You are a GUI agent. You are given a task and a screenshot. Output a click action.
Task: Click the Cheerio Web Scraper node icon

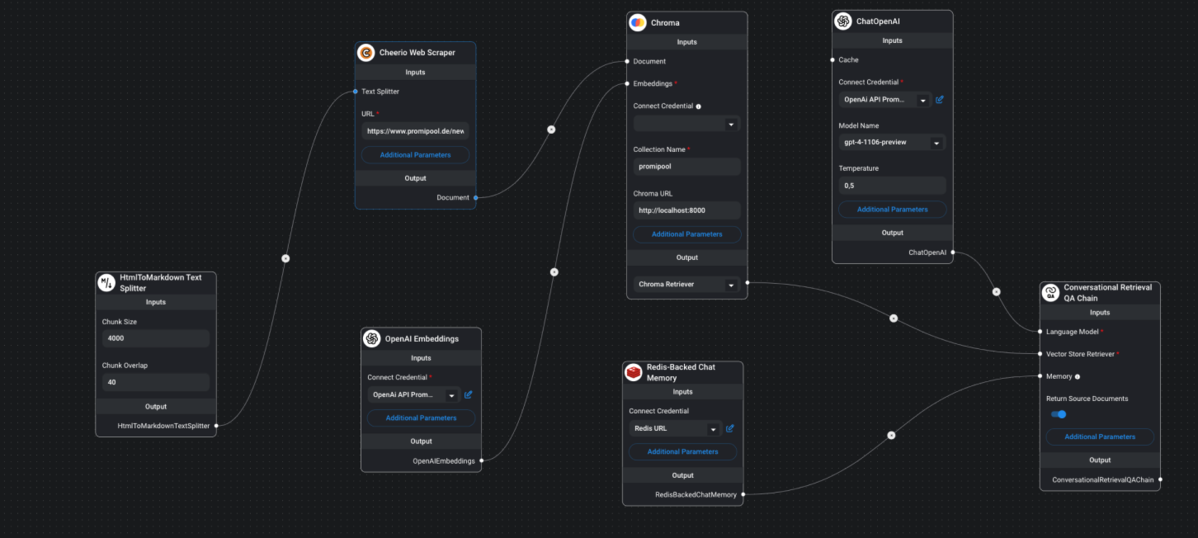(x=367, y=53)
